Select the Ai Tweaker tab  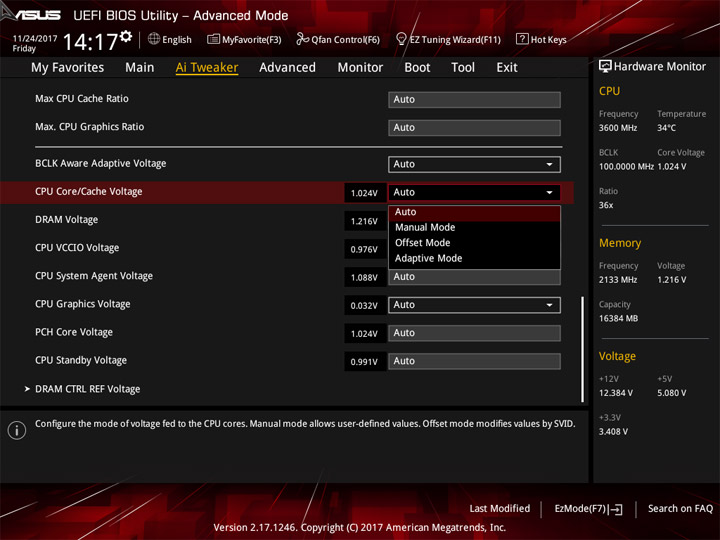tap(207, 68)
